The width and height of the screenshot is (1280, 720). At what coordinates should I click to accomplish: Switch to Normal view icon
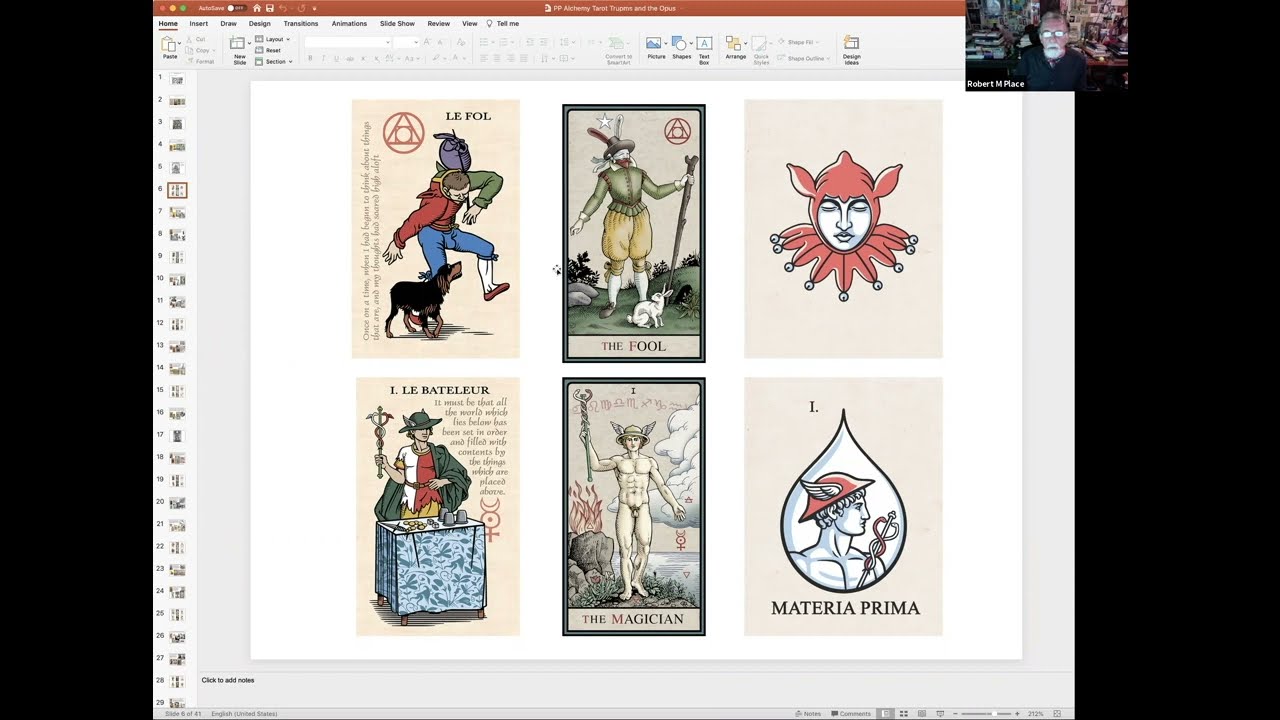click(886, 714)
